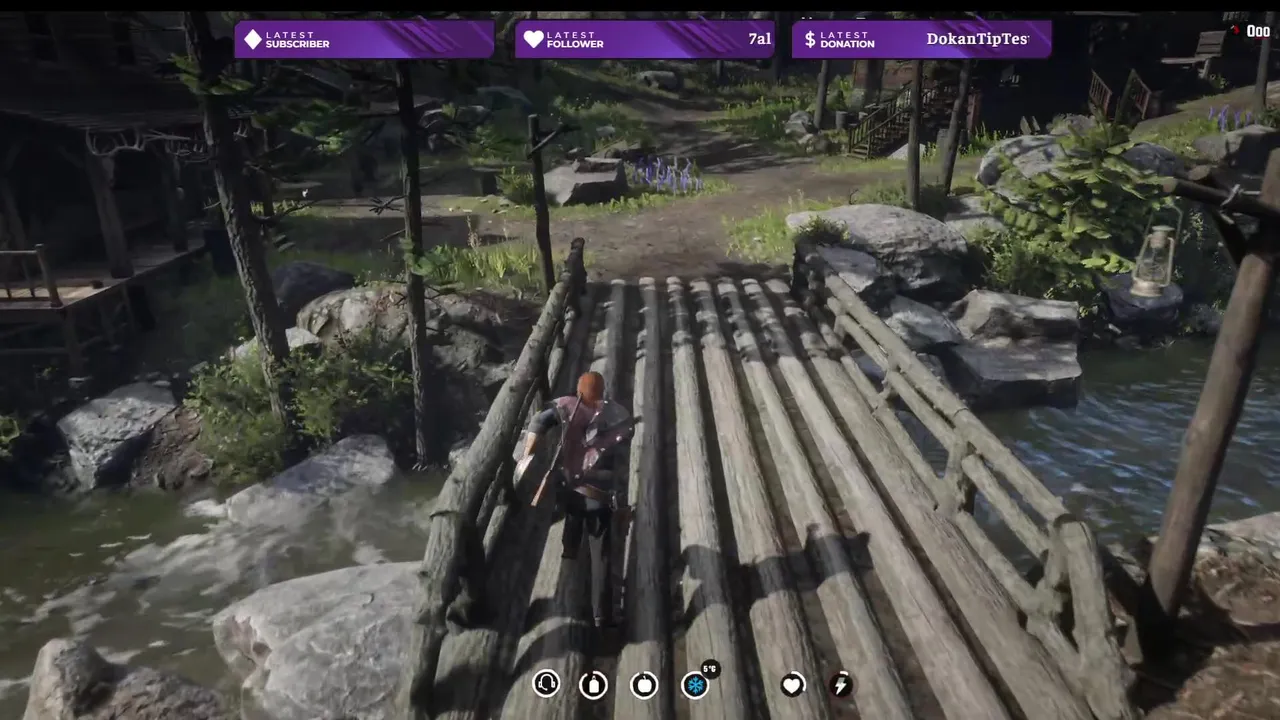
Task: Click the blue snowflake temperature icon
Action: (694, 685)
